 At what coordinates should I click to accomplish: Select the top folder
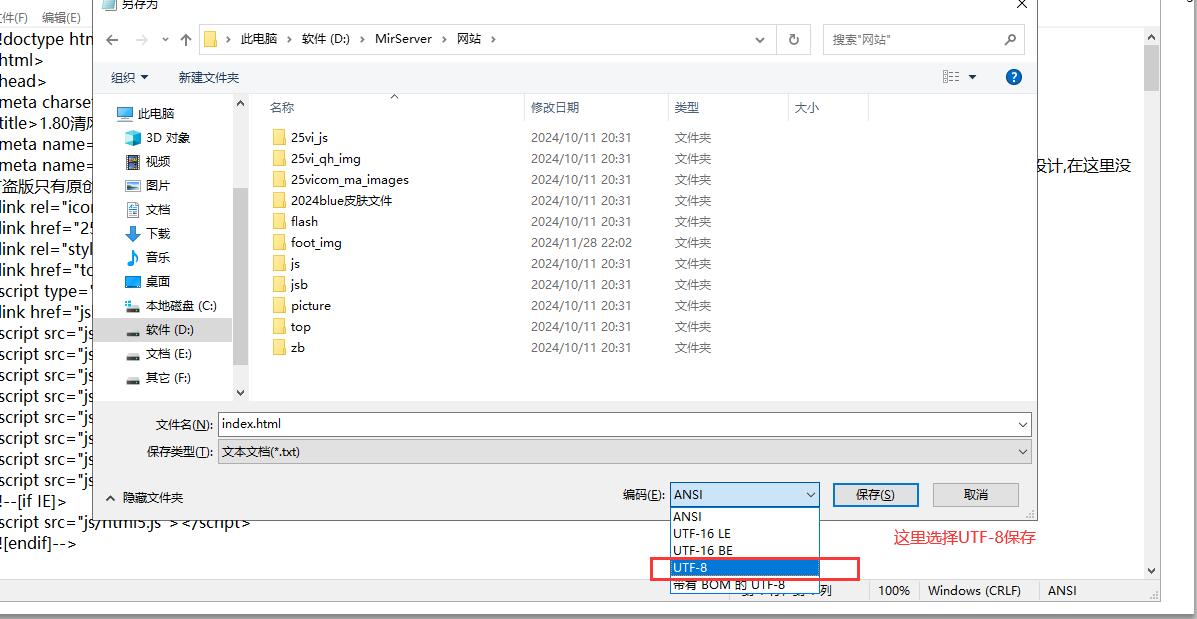pyautogui.click(x=300, y=327)
